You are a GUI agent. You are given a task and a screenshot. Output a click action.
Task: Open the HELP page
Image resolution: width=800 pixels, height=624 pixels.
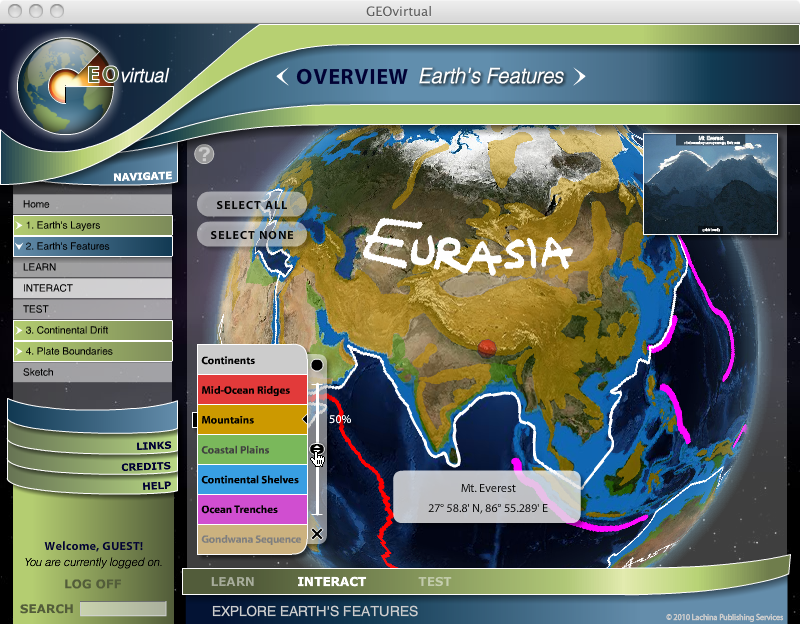pyautogui.click(x=157, y=486)
